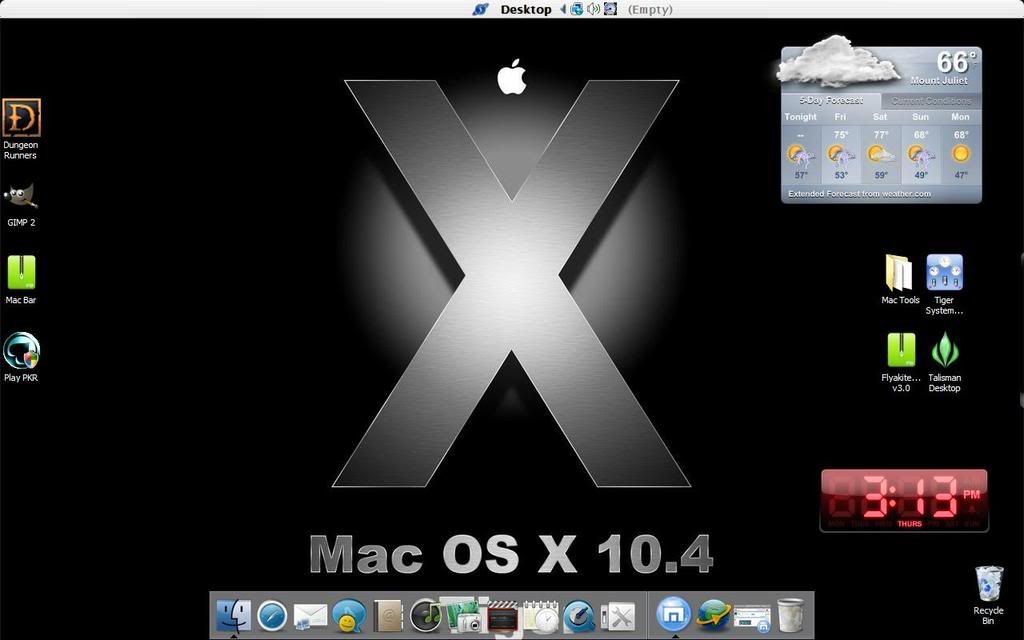Screen dimensions: 1024x640
Task: Launch the iMovie clapperboard in the dock
Action: [x=502, y=616]
